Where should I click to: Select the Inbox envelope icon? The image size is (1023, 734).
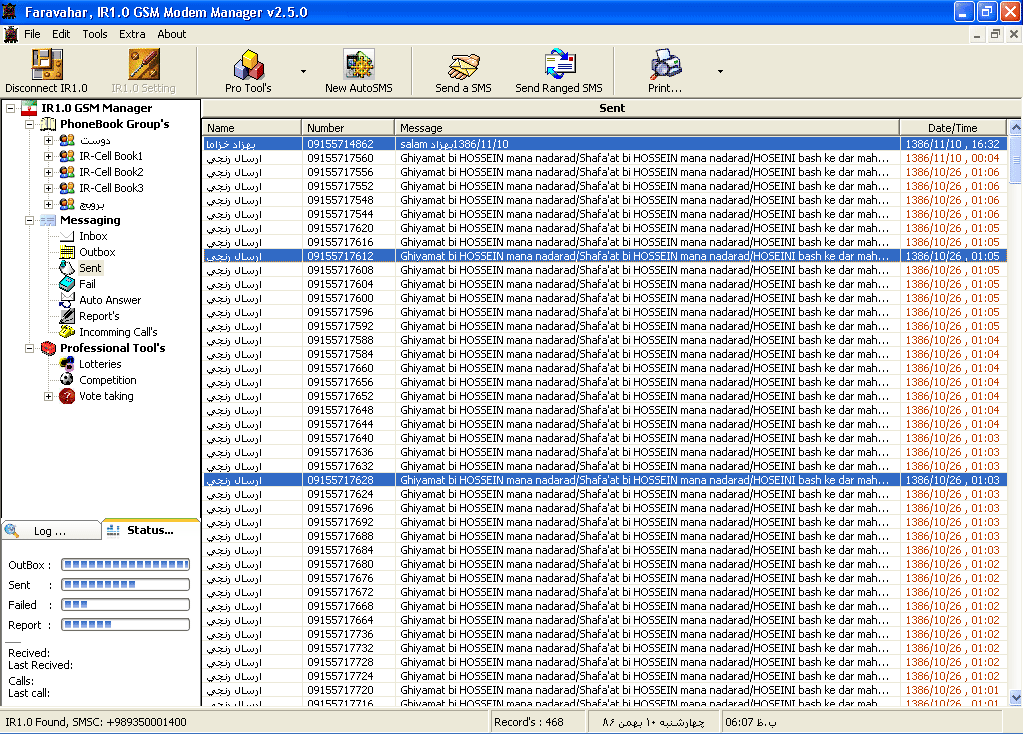[67, 236]
